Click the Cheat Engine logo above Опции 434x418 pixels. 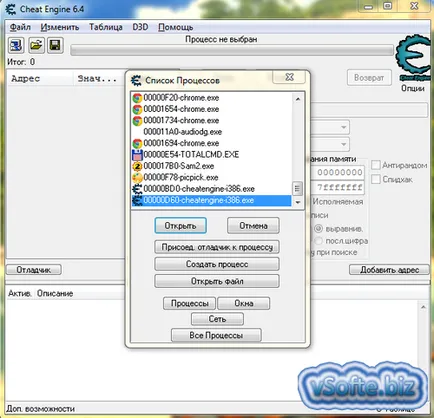tap(414, 58)
